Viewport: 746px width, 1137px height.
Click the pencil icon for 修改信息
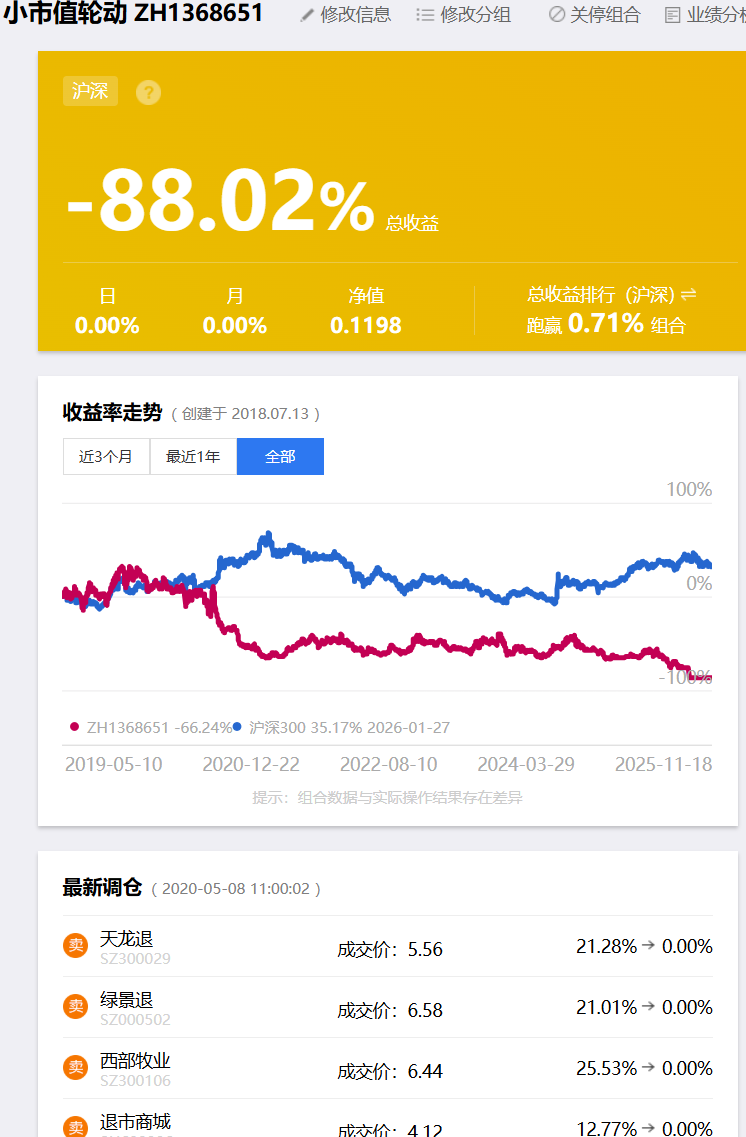pyautogui.click(x=307, y=15)
